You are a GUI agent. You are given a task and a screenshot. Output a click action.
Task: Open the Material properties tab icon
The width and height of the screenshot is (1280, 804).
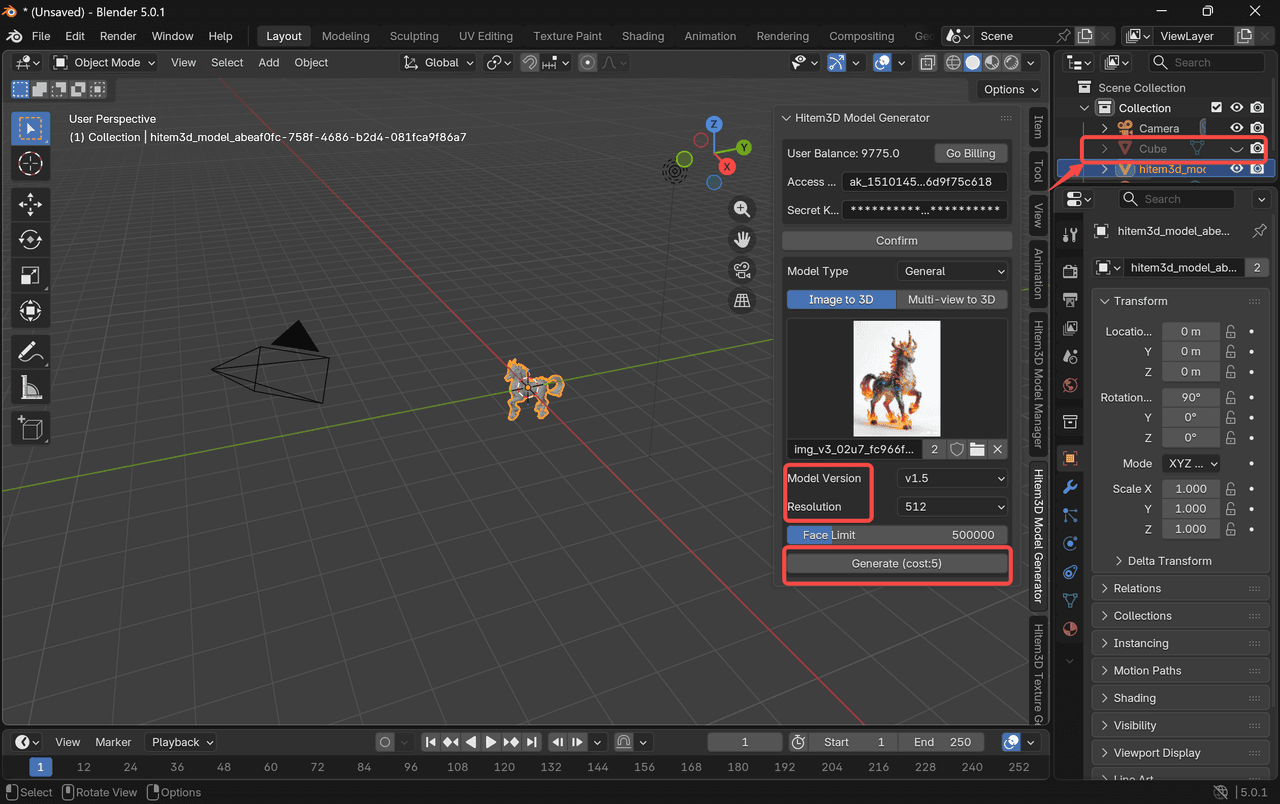point(1070,629)
